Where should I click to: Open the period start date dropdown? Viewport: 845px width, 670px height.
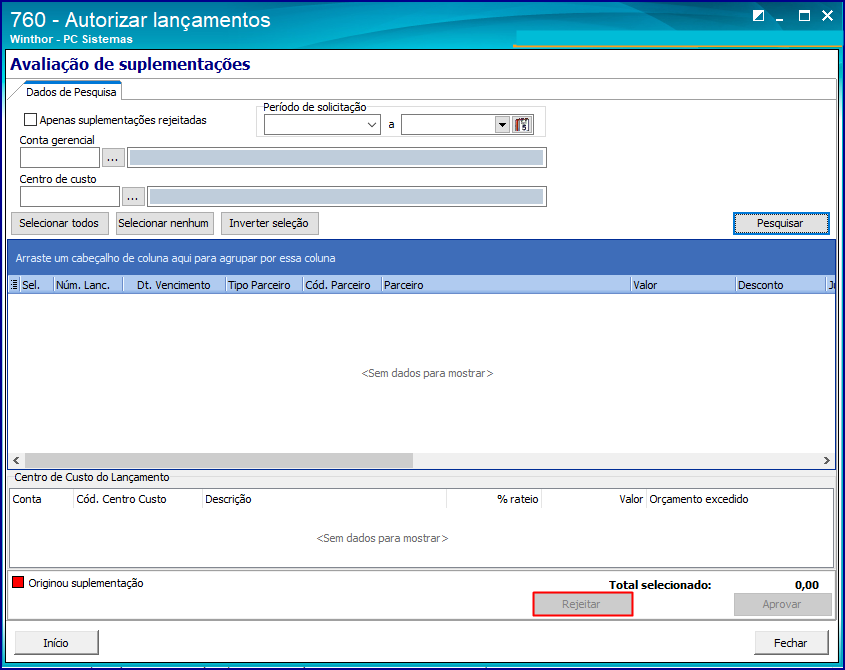coord(372,125)
